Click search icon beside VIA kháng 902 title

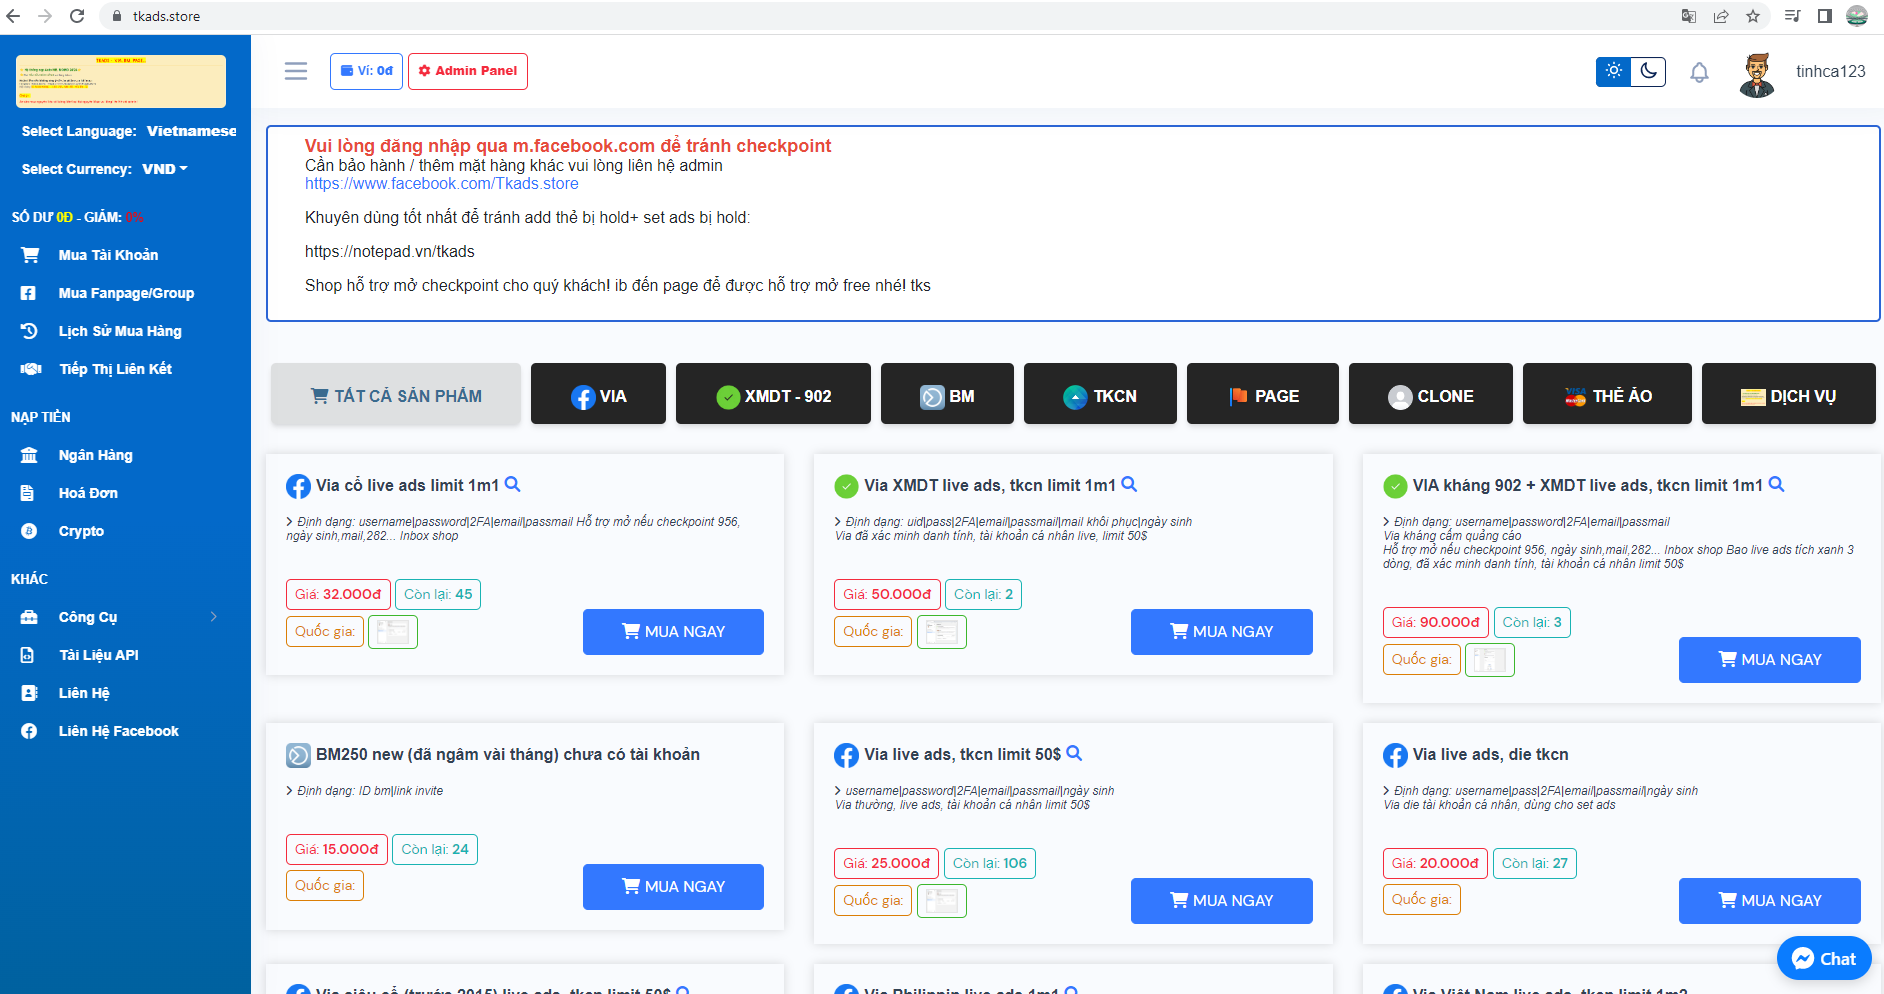(1777, 484)
